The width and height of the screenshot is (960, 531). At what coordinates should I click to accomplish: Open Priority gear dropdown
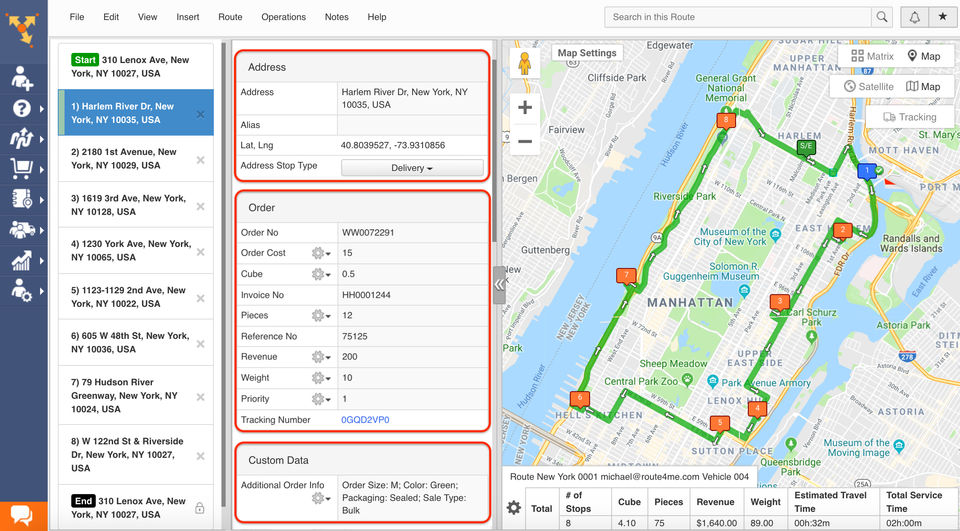tap(321, 399)
